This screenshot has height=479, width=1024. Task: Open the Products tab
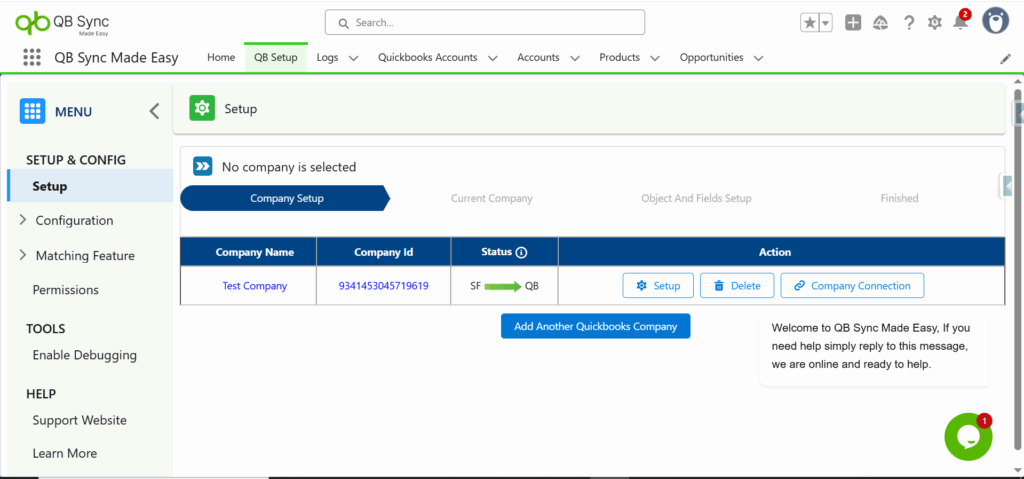[x=619, y=58]
